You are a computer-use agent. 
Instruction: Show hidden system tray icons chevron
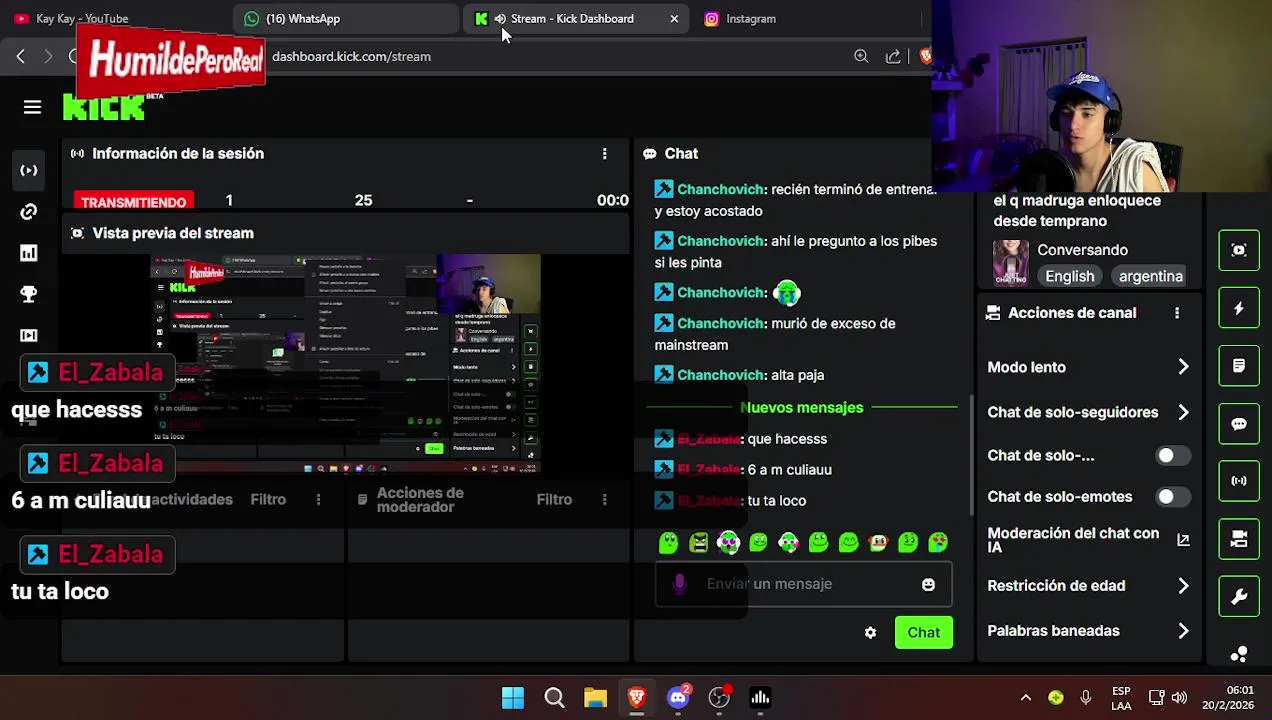pyautogui.click(x=1025, y=697)
